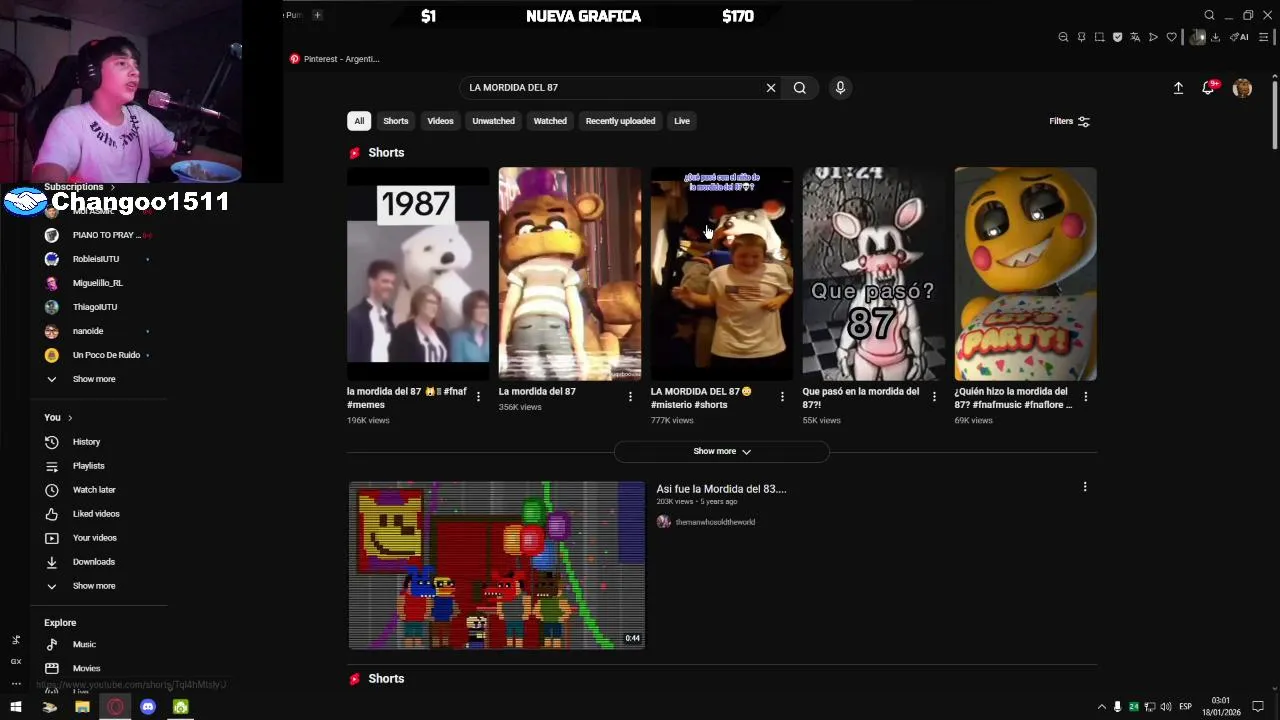Open options for 'Que pasó en la mordida' short

click(934, 397)
